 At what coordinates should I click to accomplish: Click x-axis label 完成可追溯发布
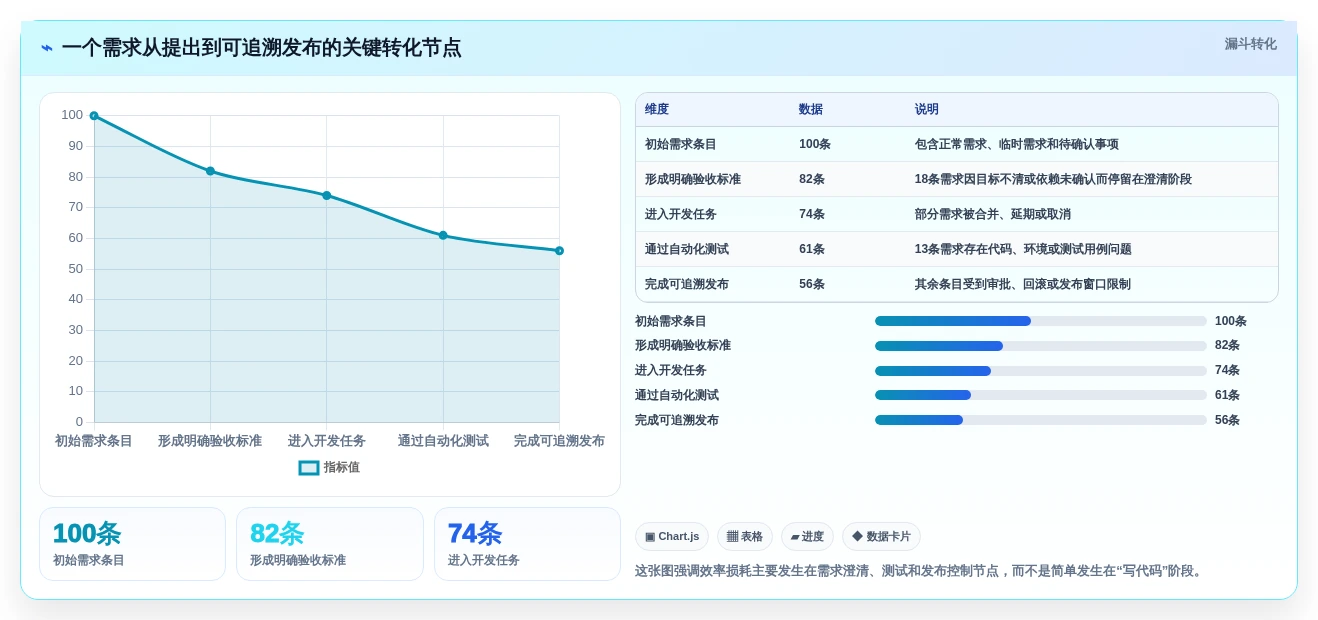(559, 441)
